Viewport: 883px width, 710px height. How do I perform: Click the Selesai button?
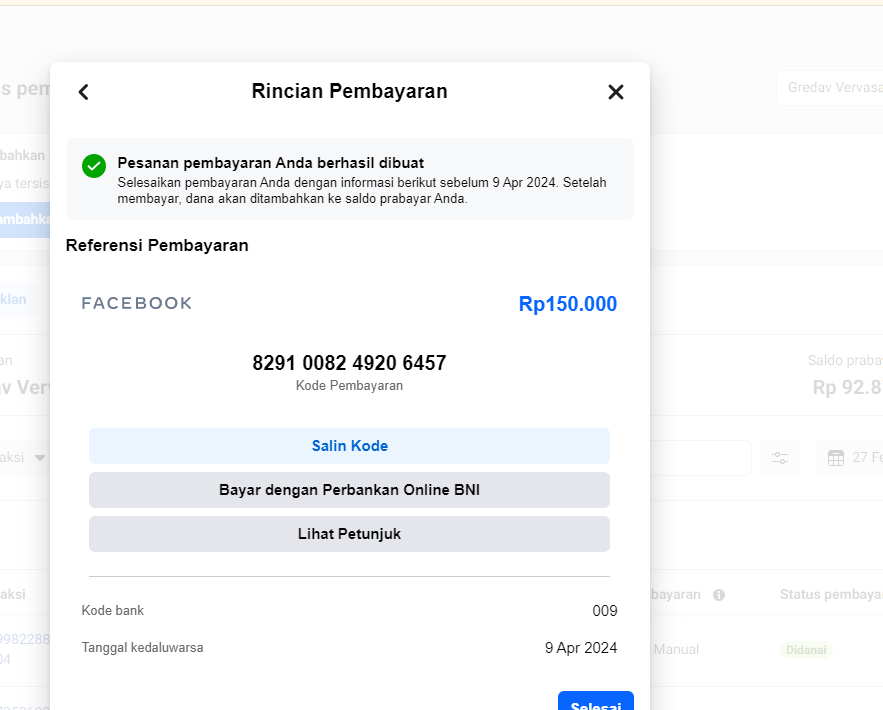[x=596, y=701]
